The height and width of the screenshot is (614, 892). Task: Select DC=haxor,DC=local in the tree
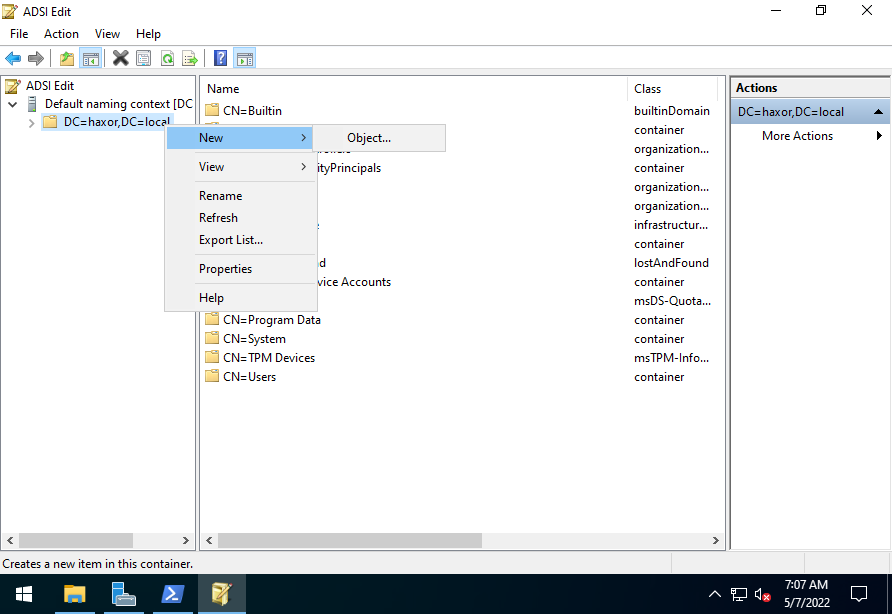click(x=117, y=122)
